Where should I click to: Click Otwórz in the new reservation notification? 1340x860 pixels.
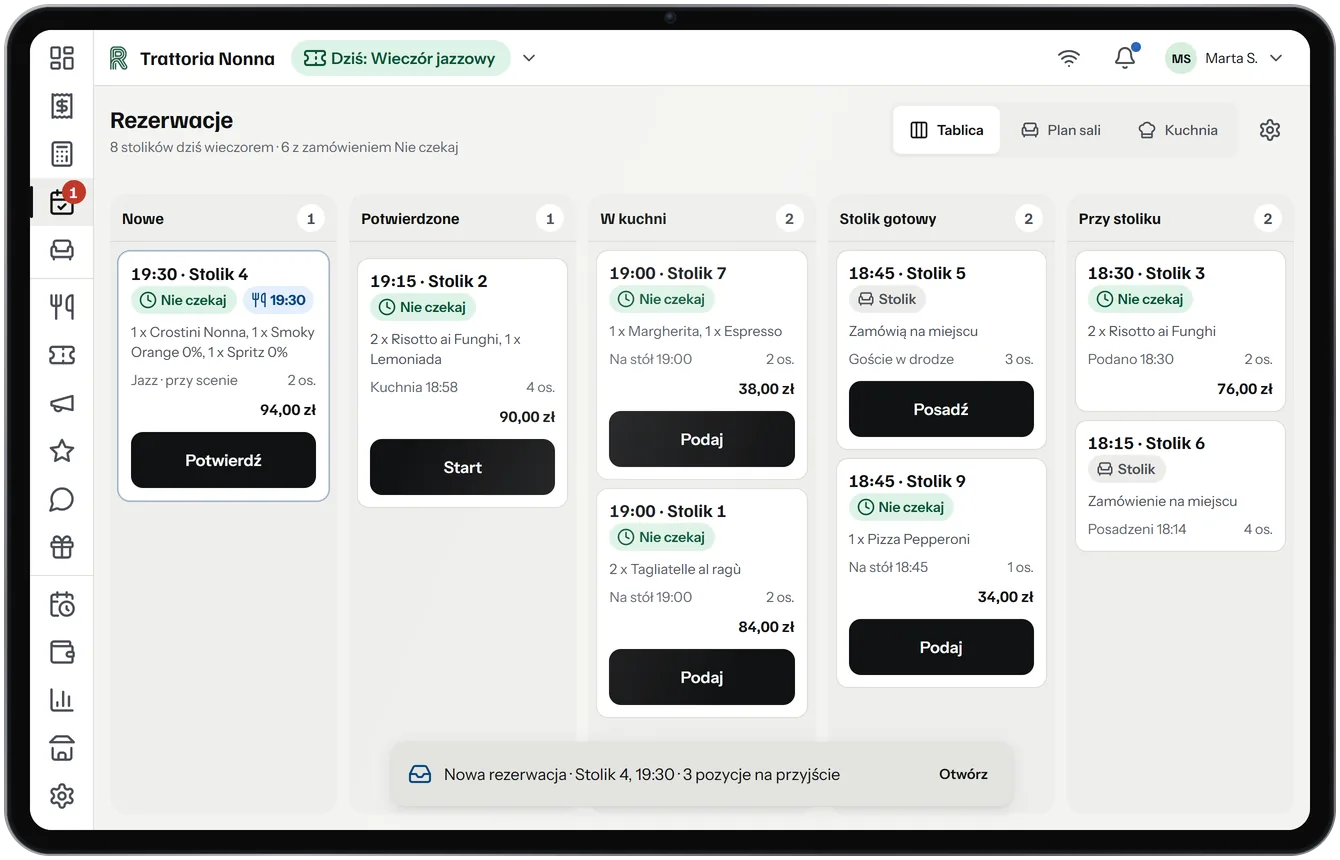[963, 774]
